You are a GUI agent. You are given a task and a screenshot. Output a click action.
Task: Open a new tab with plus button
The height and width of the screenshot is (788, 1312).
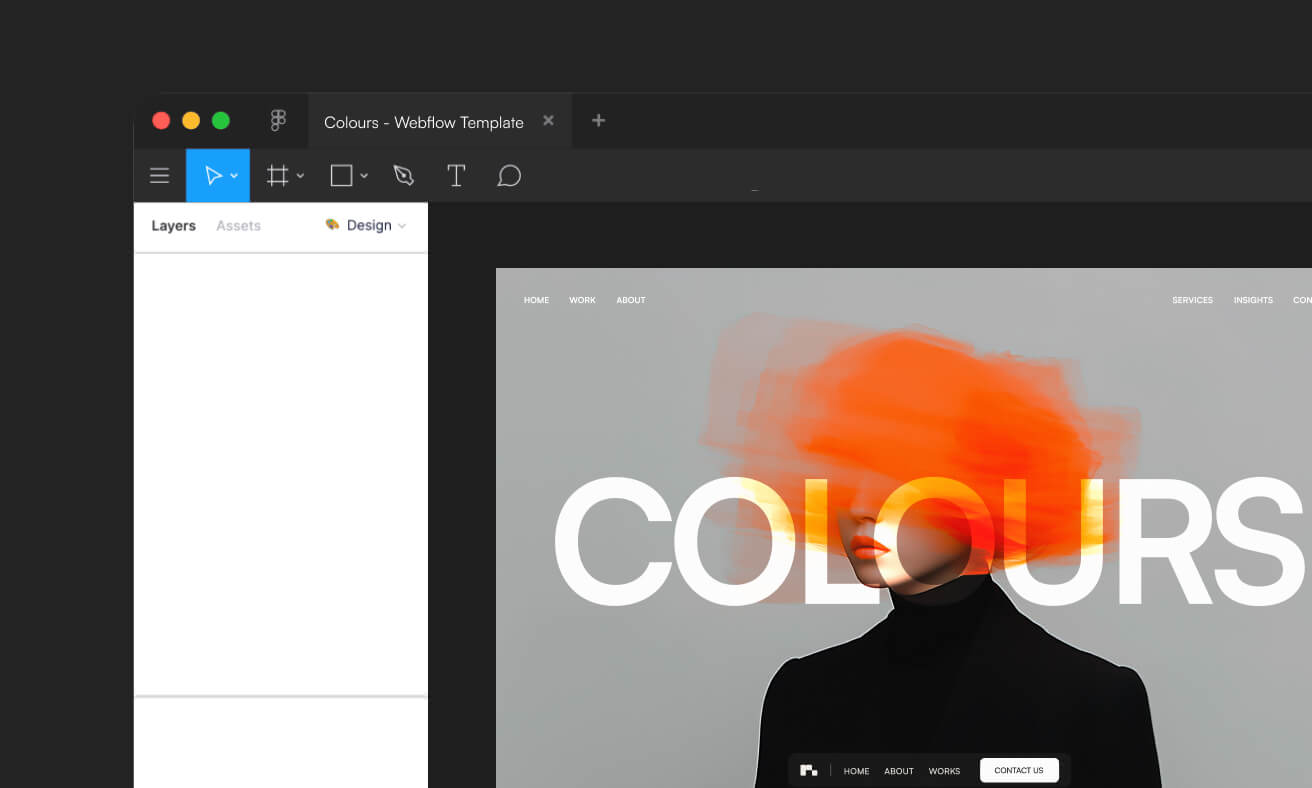(x=598, y=121)
